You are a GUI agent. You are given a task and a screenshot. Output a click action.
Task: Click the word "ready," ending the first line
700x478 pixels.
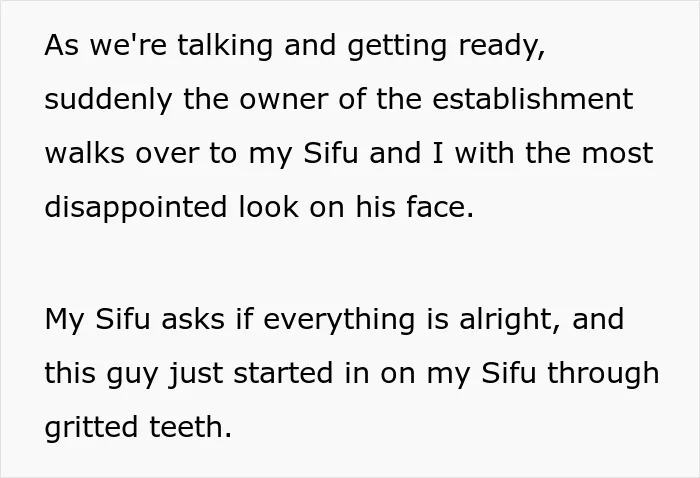coord(501,47)
